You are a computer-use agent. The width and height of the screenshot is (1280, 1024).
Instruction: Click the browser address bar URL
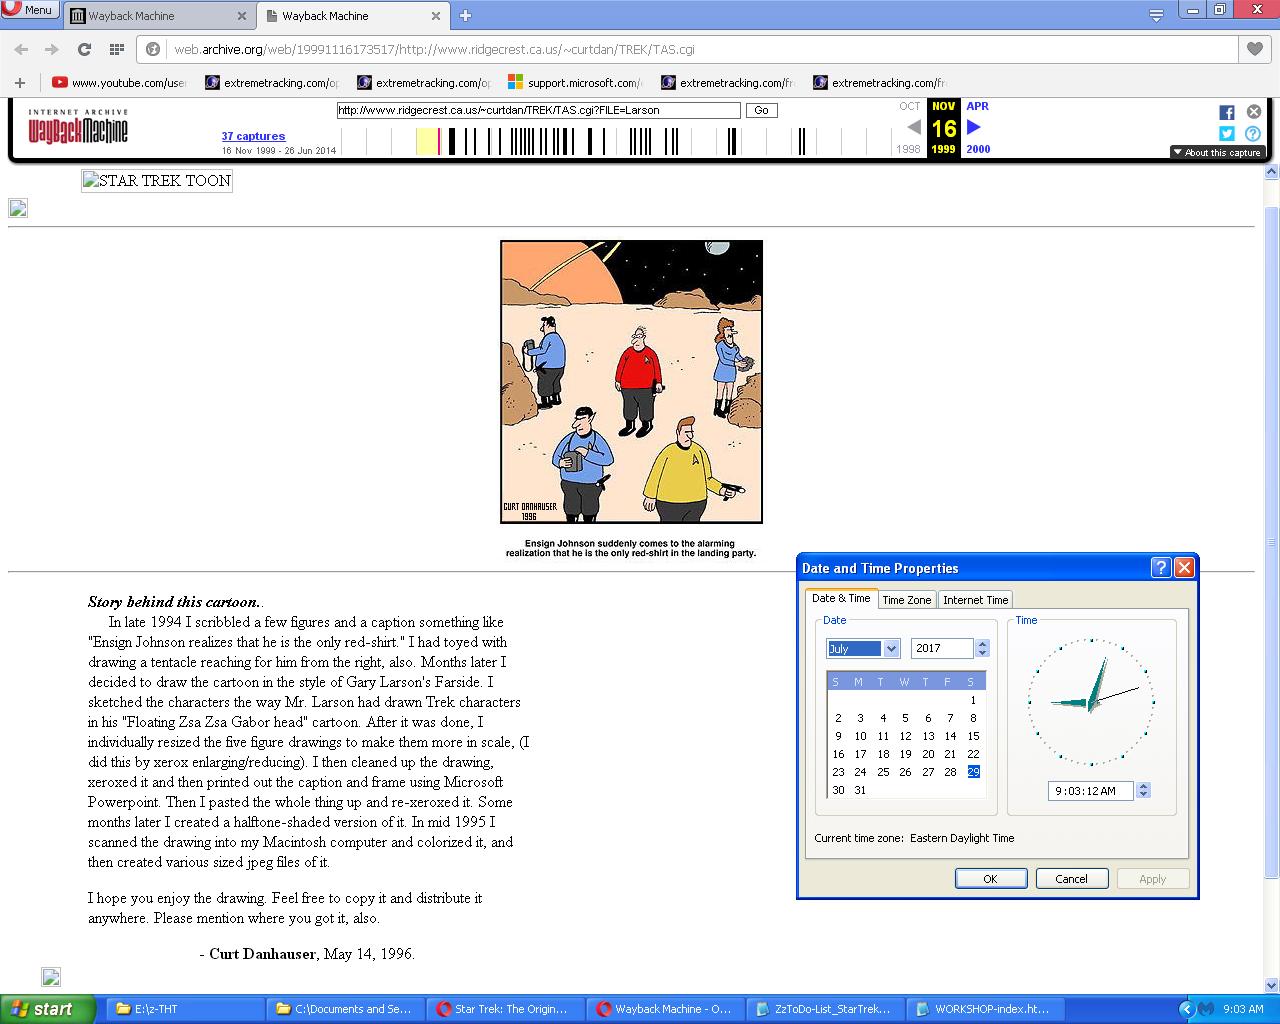click(435, 49)
